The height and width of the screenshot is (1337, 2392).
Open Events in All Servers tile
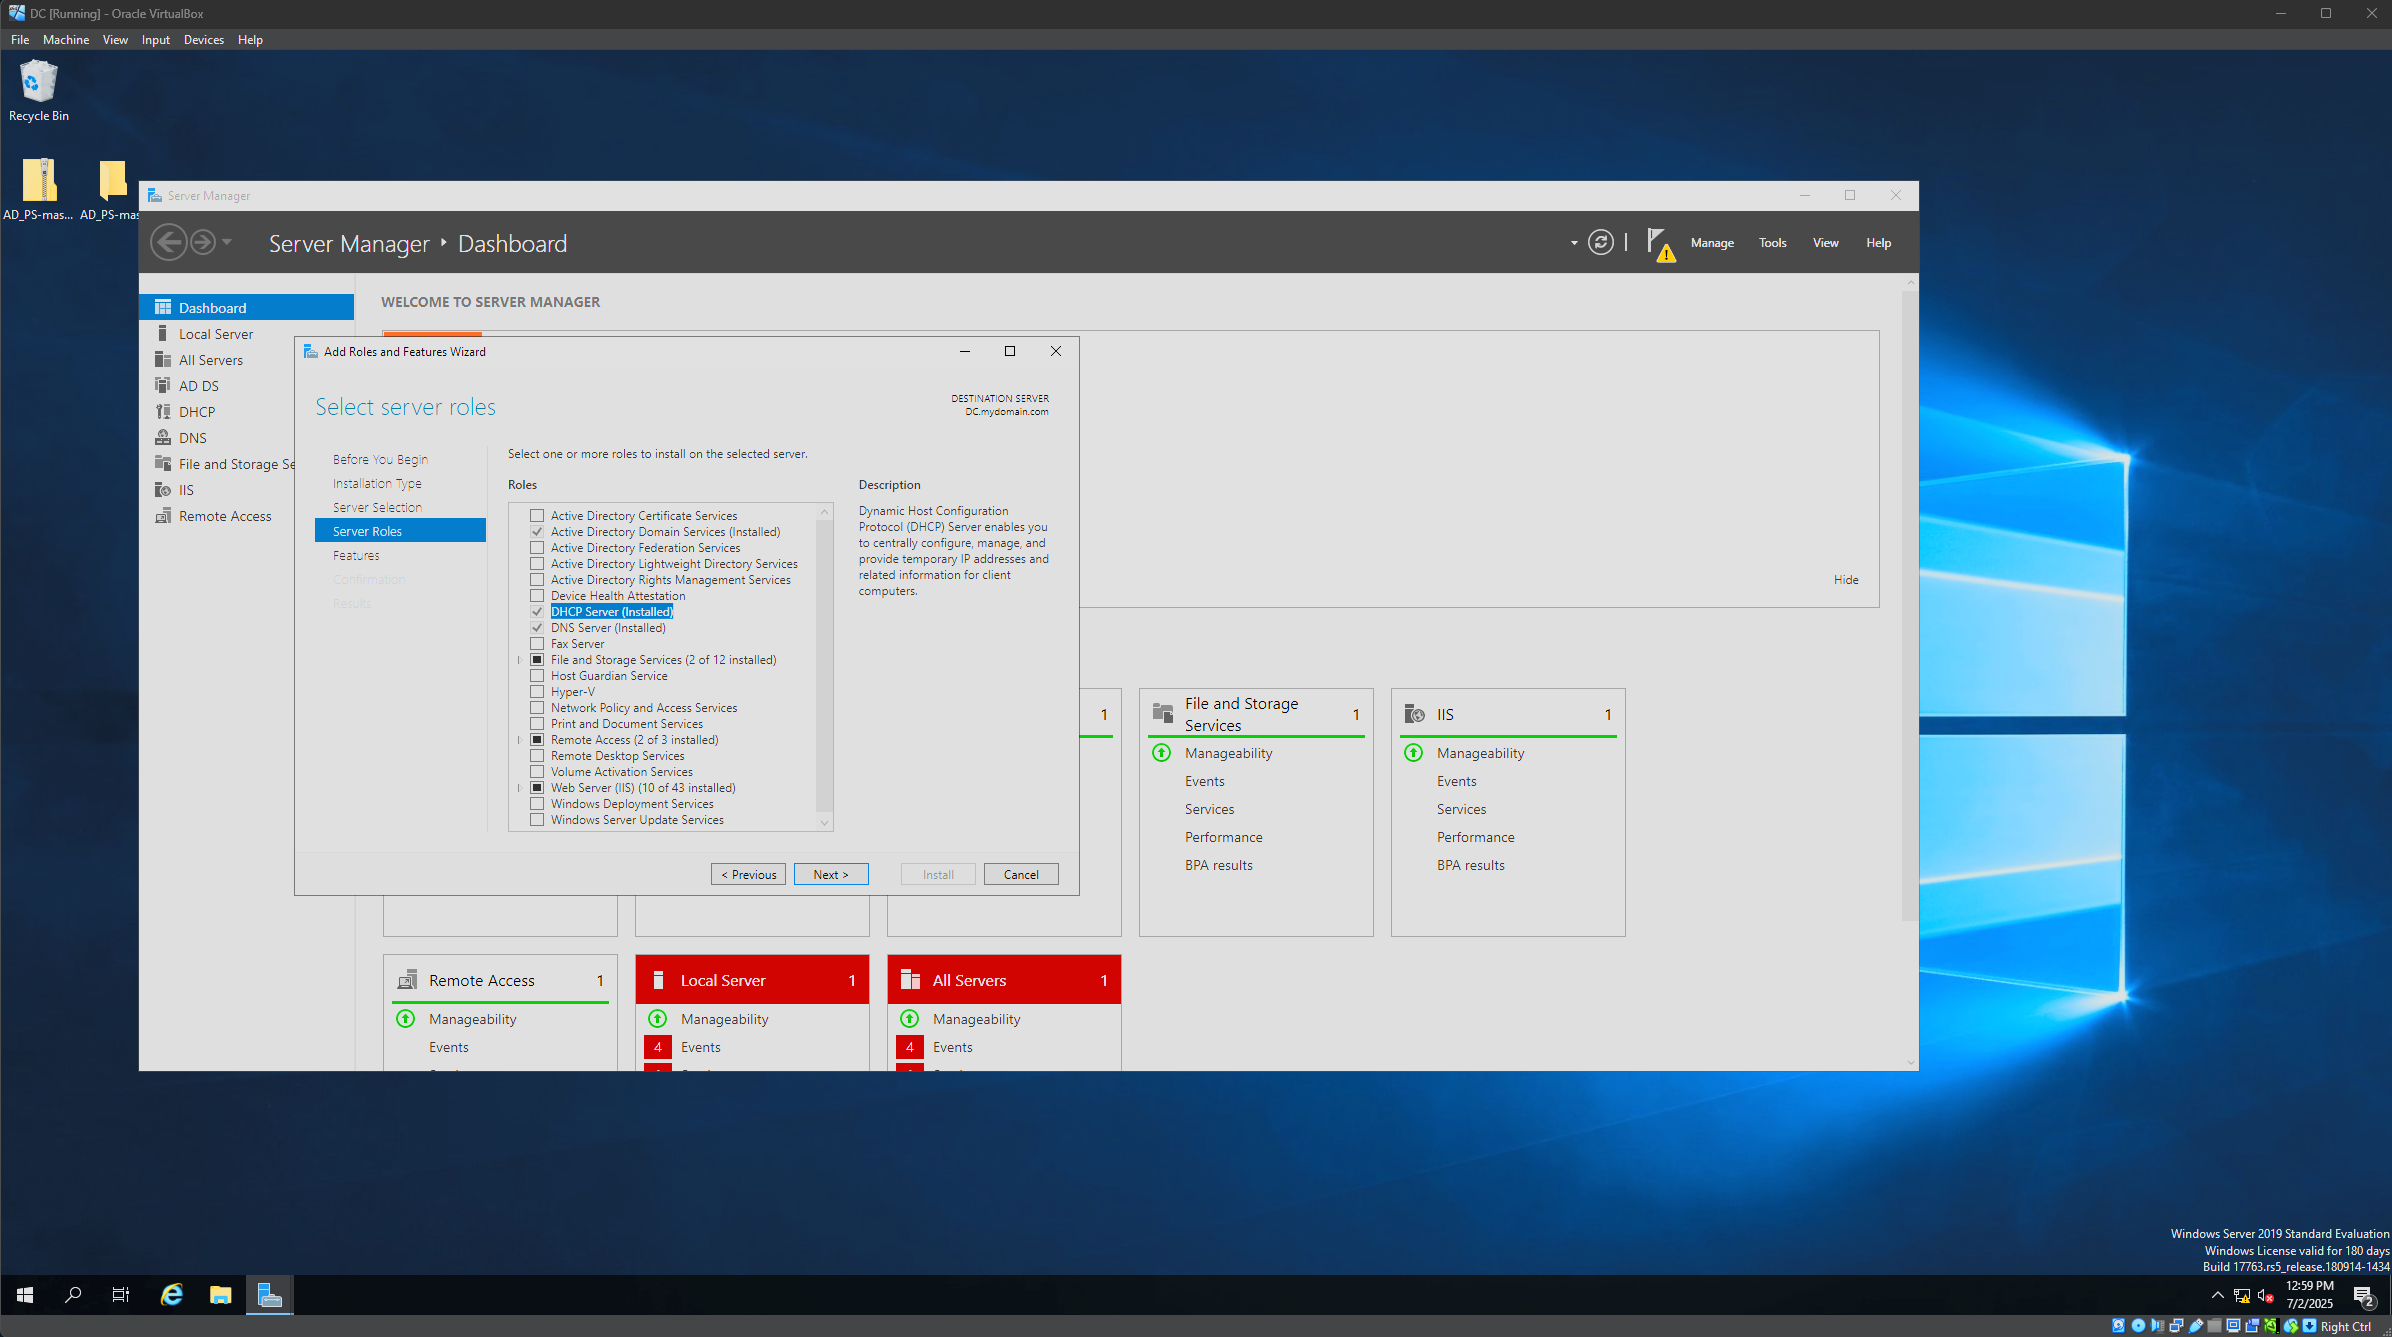[x=952, y=1047]
